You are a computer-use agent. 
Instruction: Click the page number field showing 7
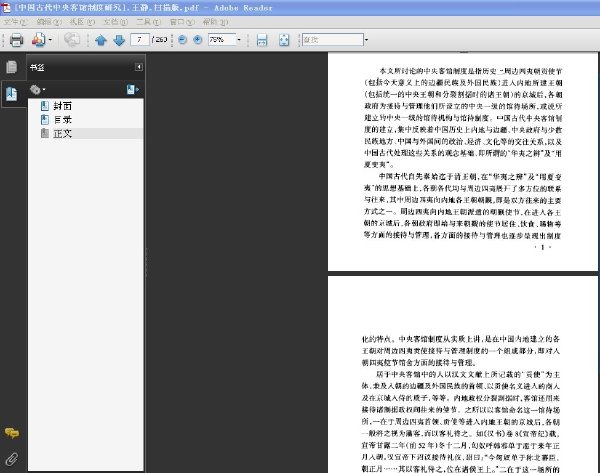(140, 39)
